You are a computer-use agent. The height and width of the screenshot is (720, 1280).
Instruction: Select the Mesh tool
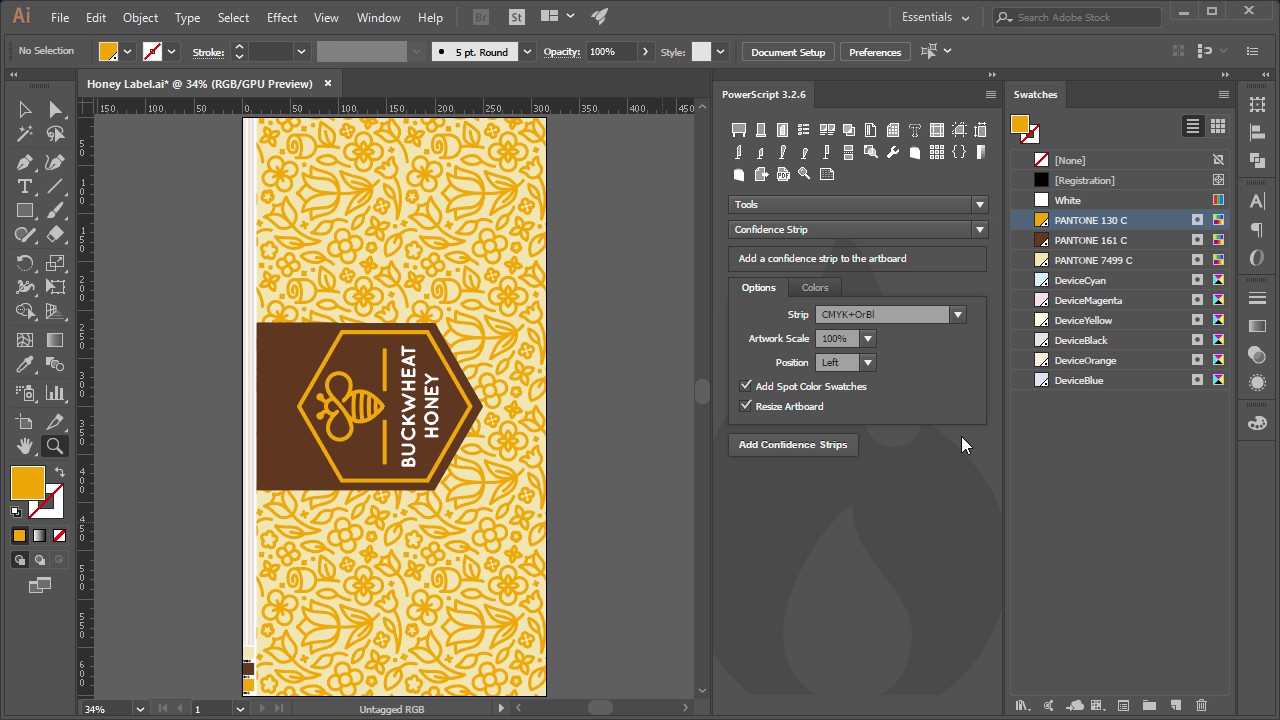click(25, 341)
